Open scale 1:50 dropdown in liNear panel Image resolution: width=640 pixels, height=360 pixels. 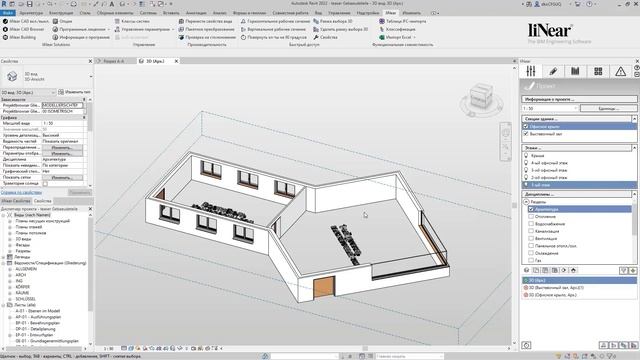(x=550, y=108)
